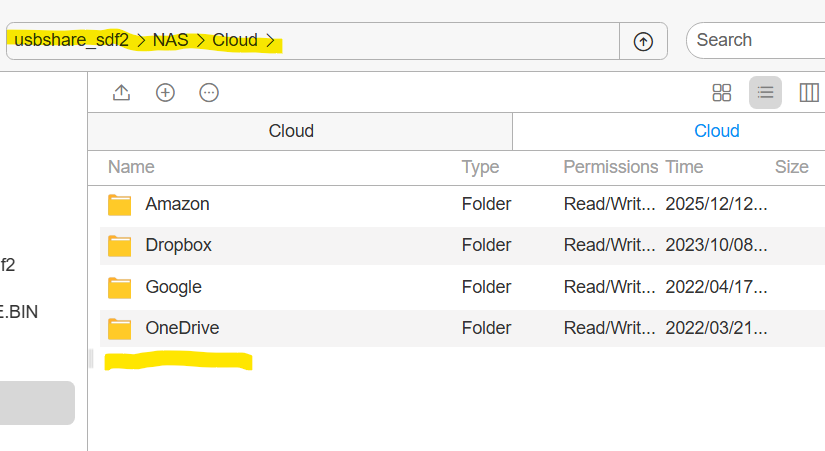
Task: Expand chevron after usbshare_sdf2 in path
Action: coord(141,41)
